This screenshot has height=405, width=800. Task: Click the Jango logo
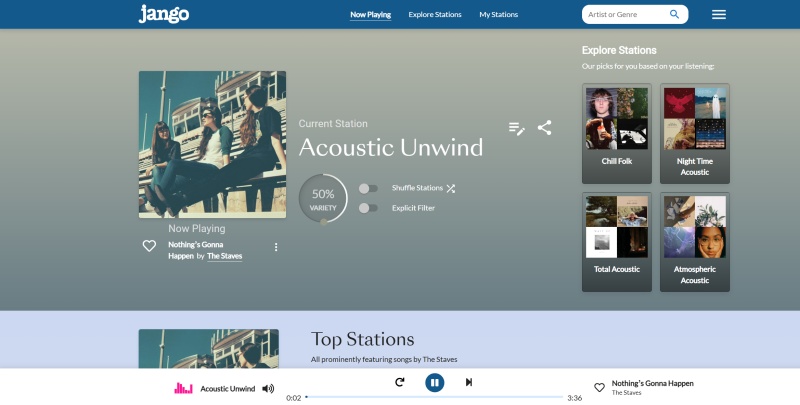pyautogui.click(x=164, y=14)
